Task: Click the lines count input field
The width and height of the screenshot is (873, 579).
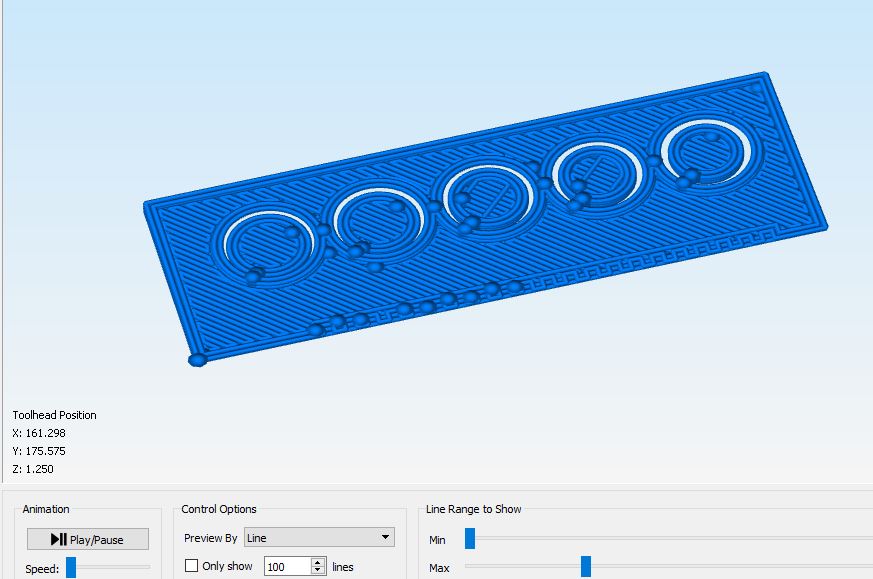Action: 287,567
